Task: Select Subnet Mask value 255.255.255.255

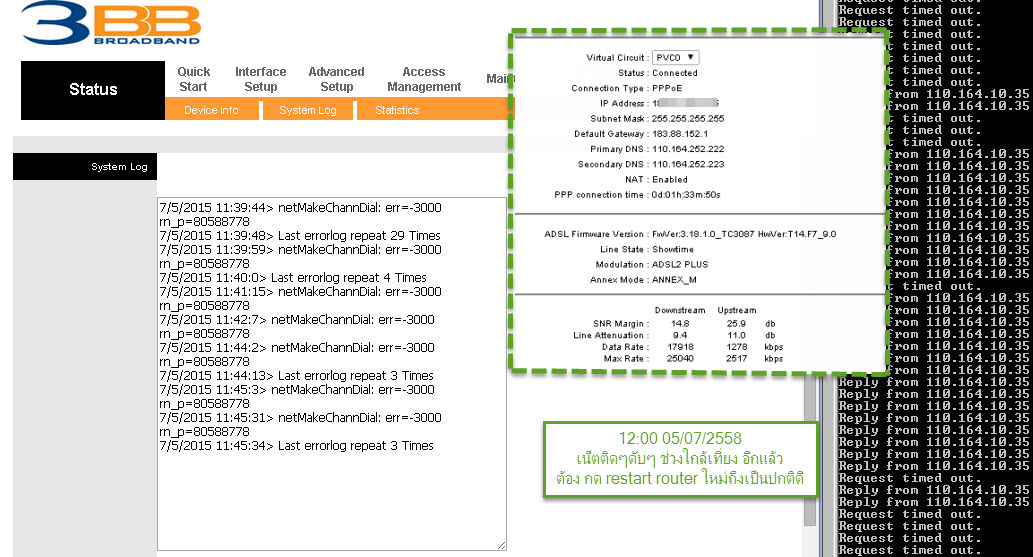Action: (x=688, y=119)
